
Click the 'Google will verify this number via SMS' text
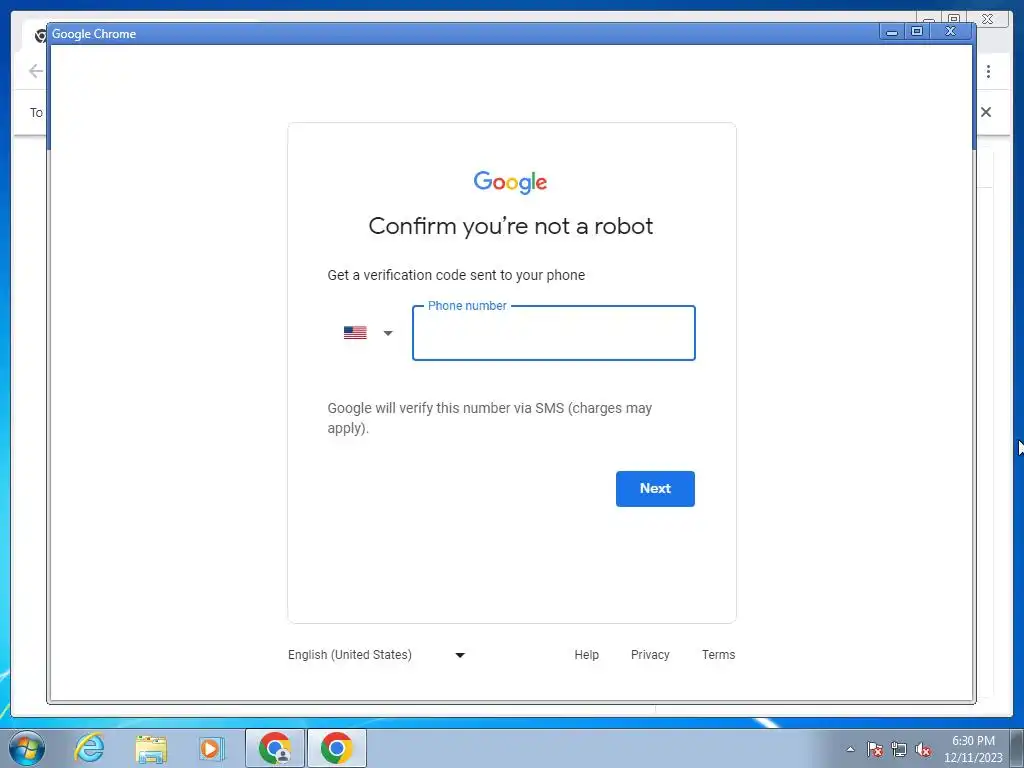click(x=490, y=418)
